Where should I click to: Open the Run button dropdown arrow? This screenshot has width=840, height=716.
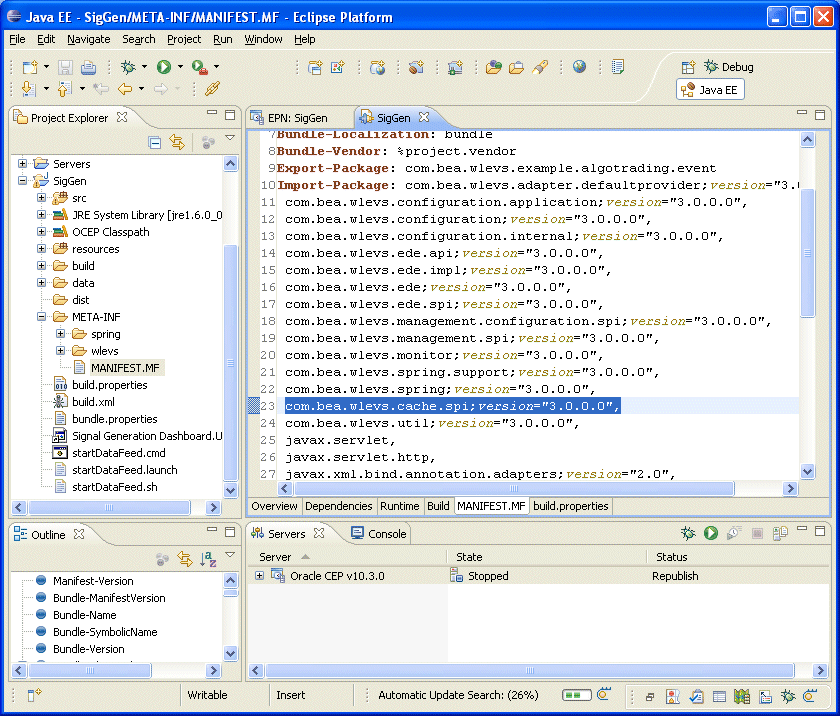pos(180,67)
